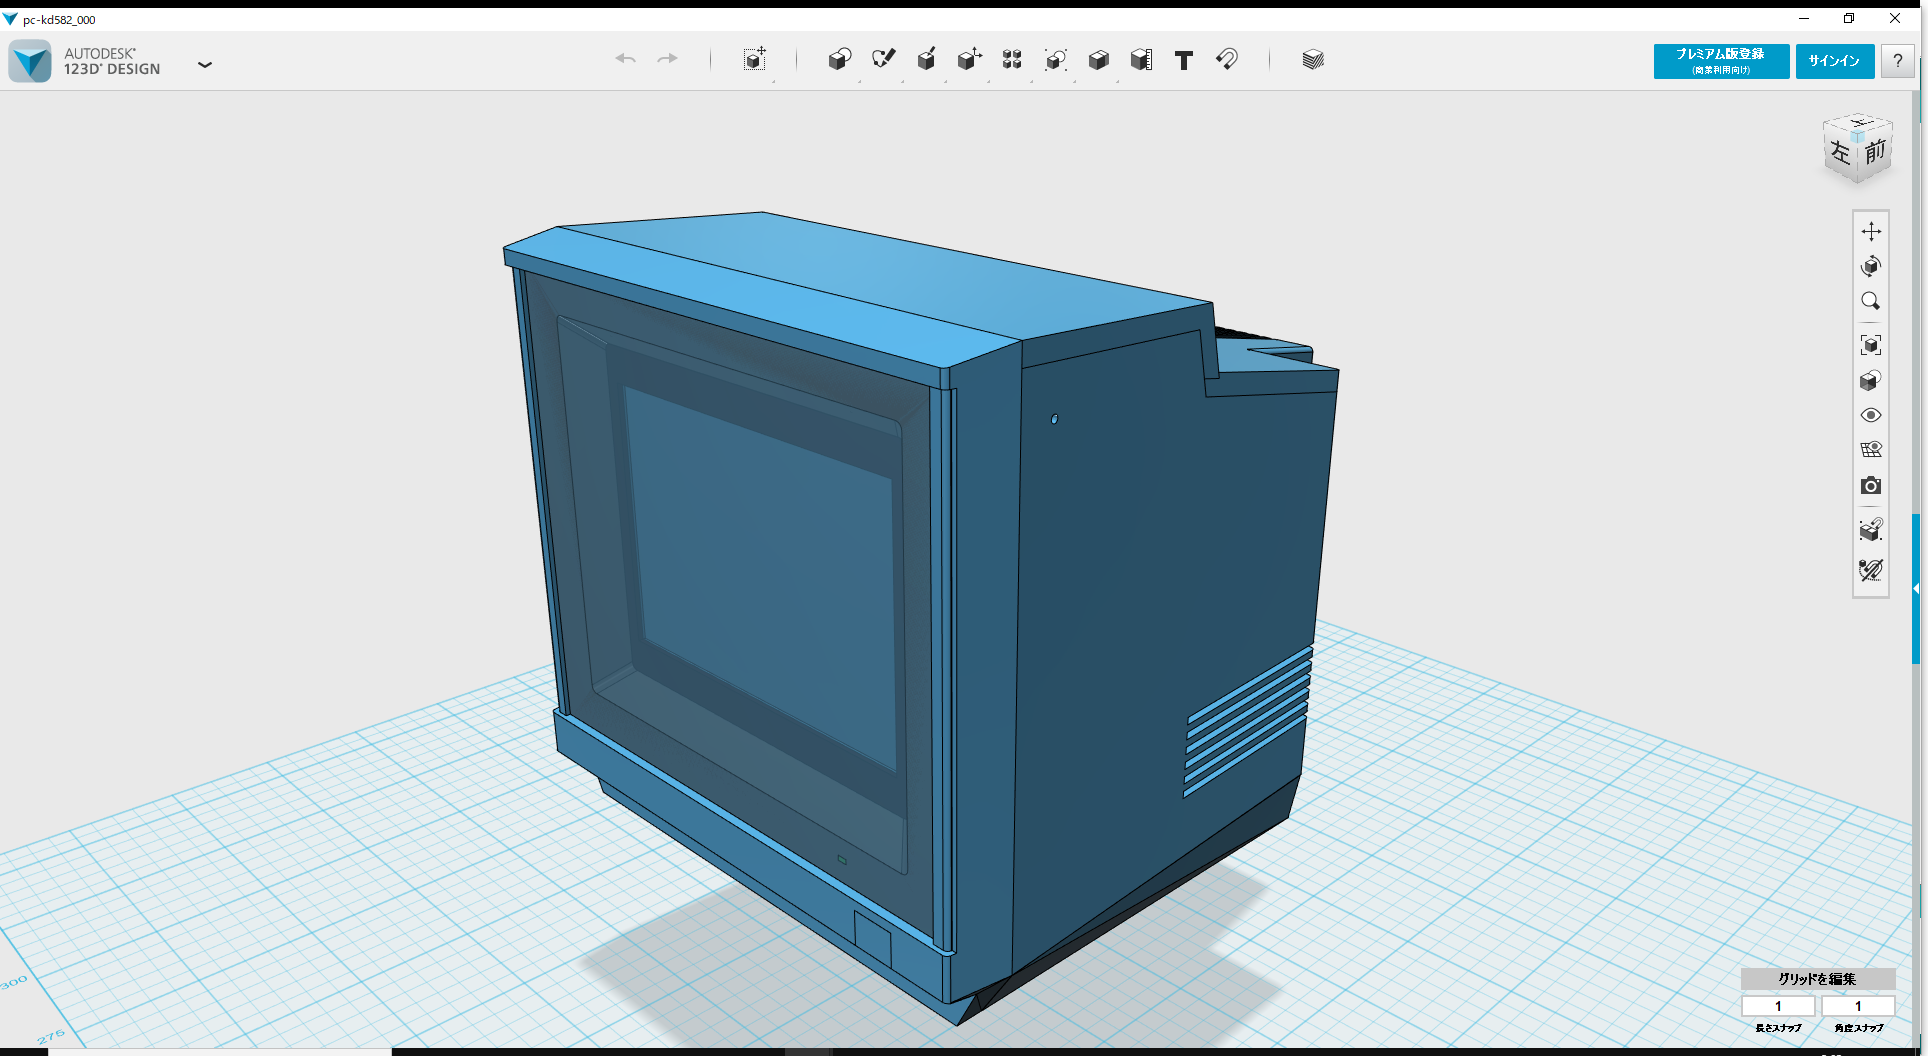Image resolution: width=1928 pixels, height=1056 pixels.
Task: Click the グリッドを編集 edit grid button
Action: [1817, 980]
